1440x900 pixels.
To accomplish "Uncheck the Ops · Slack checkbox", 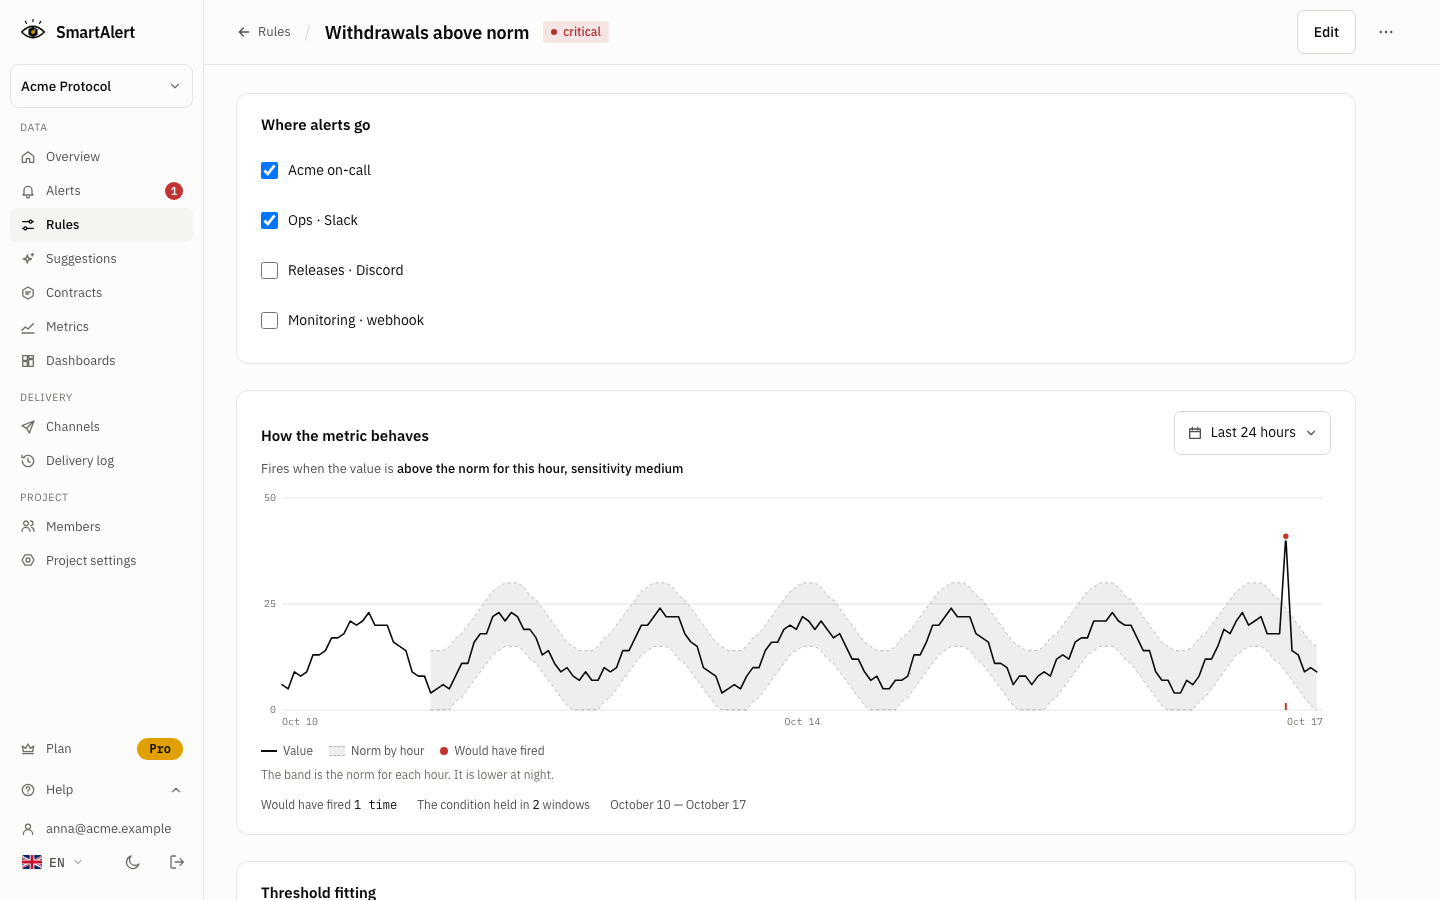I will (x=270, y=221).
